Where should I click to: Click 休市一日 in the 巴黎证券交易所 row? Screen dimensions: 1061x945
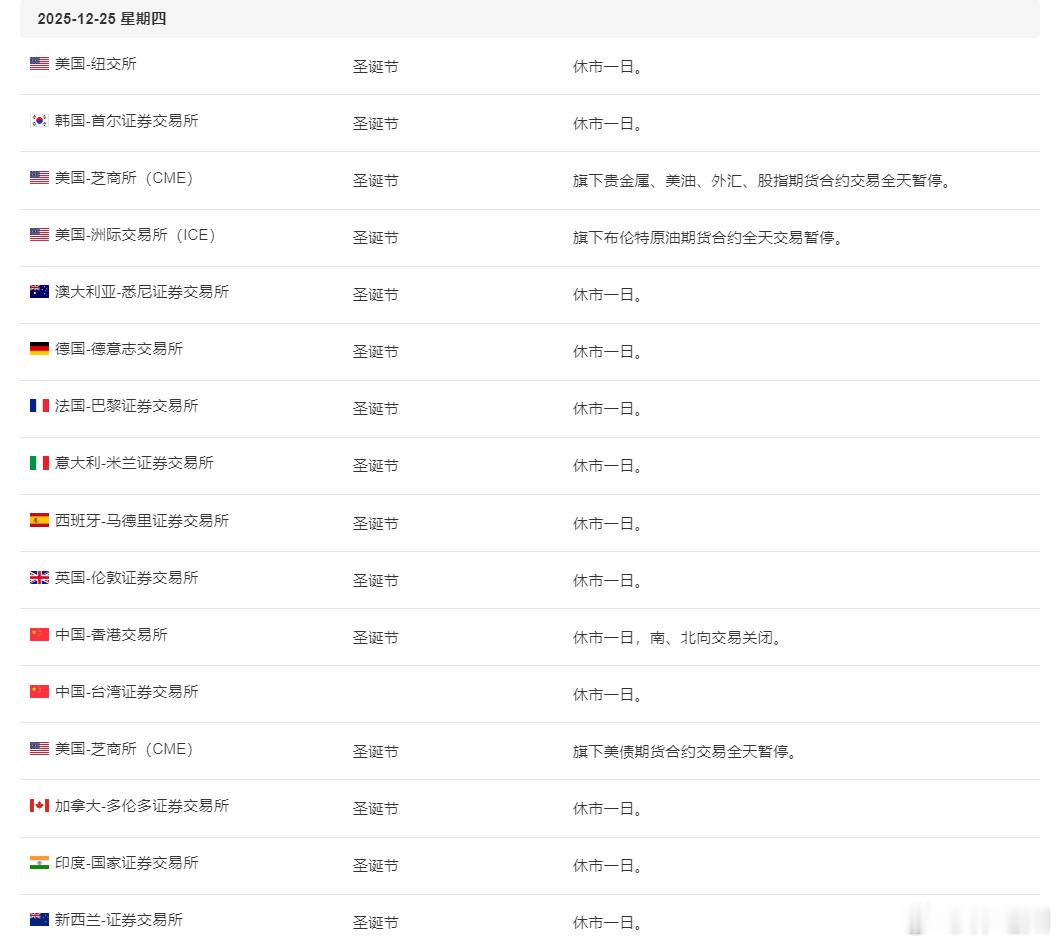pos(608,409)
